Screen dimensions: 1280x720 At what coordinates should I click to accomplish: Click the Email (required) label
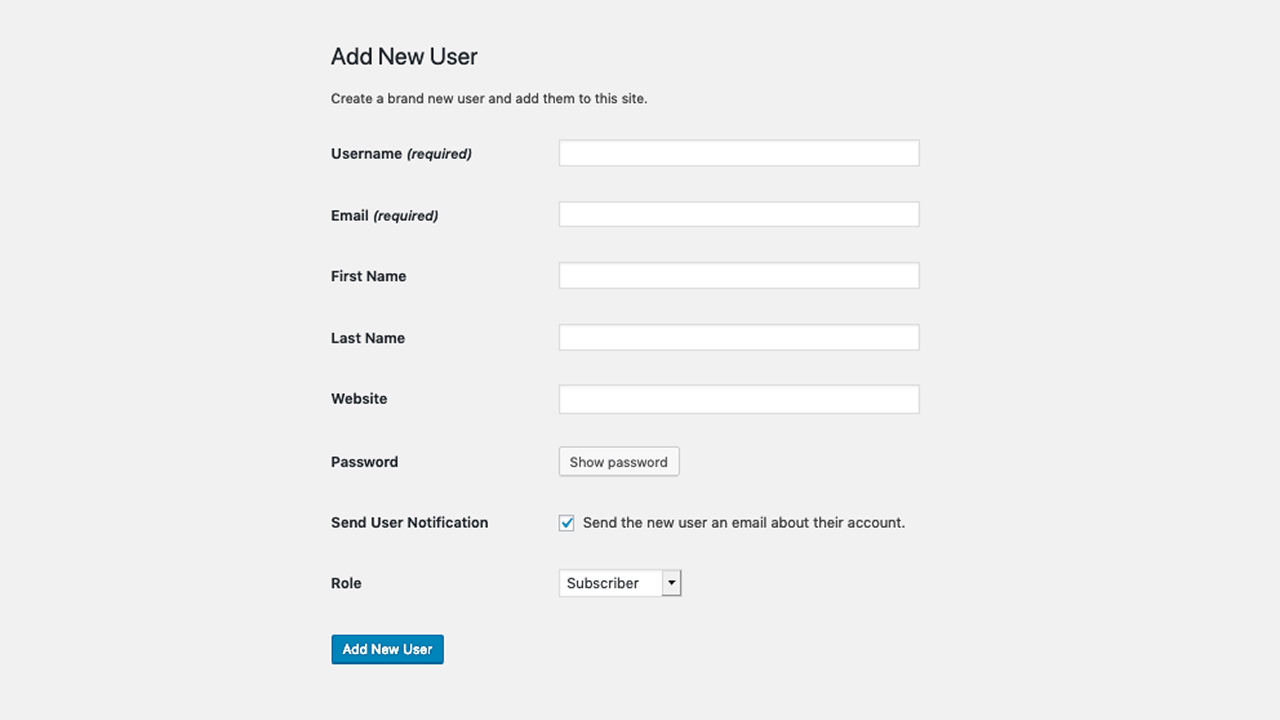click(384, 215)
